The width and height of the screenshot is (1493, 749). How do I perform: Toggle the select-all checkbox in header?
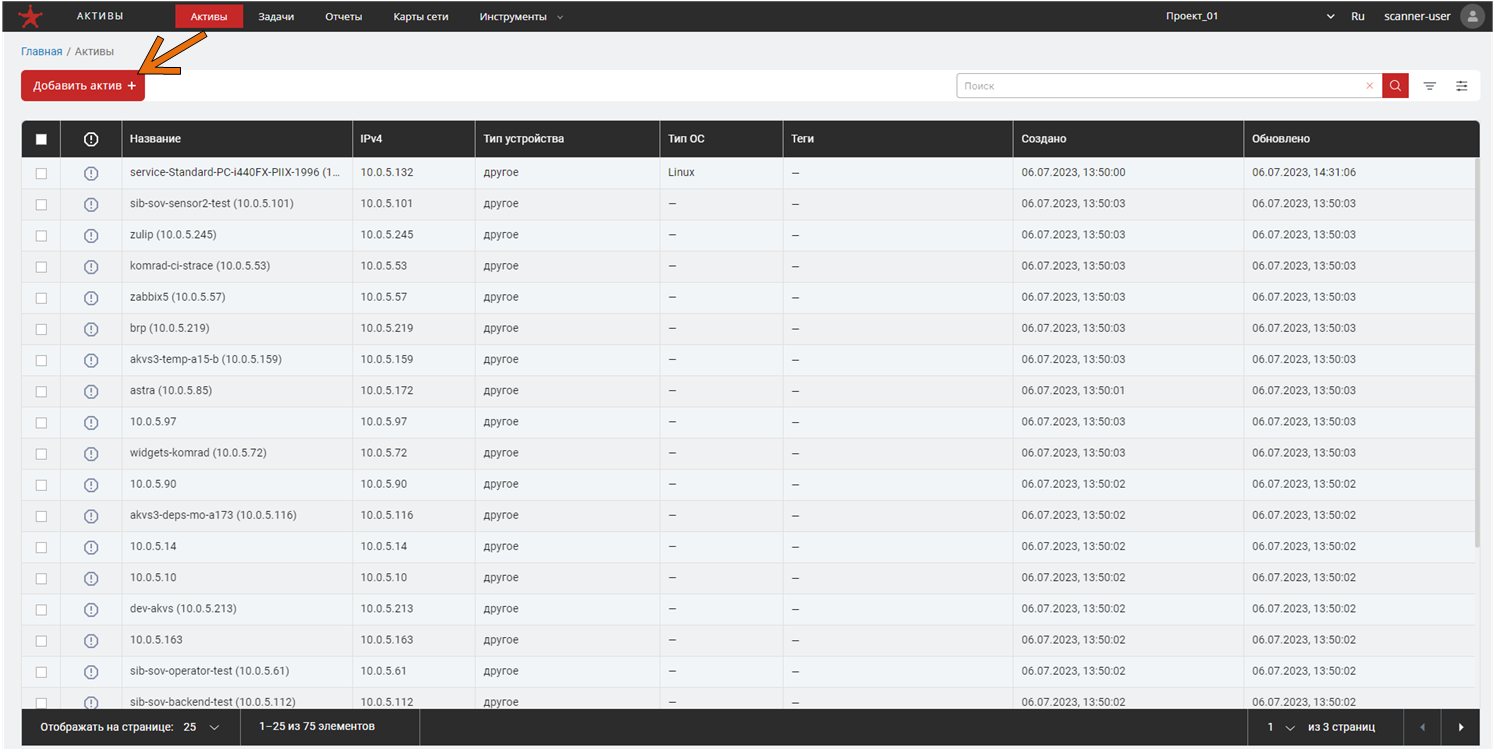(x=41, y=139)
